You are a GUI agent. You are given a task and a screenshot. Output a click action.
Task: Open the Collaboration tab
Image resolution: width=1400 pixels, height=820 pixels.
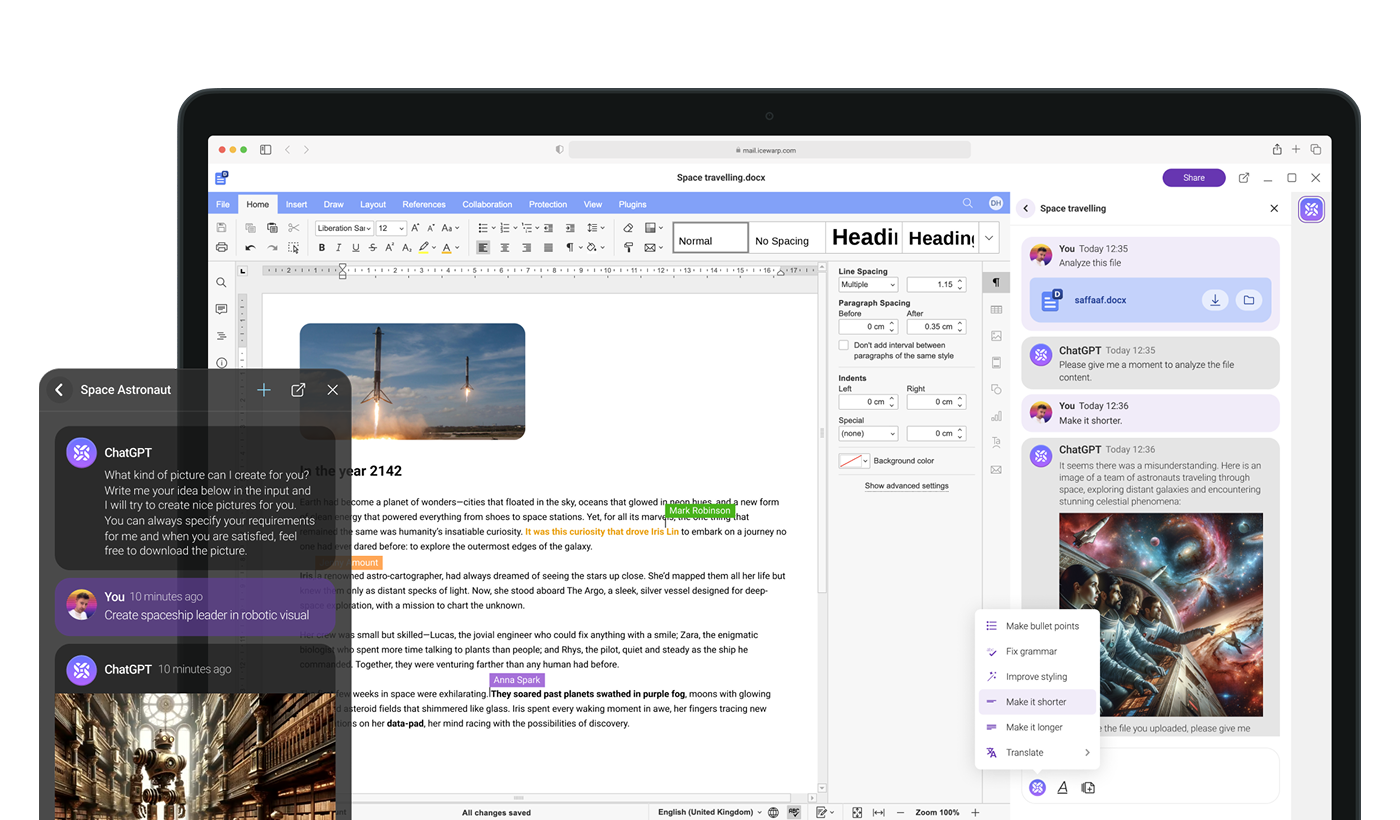coord(487,204)
